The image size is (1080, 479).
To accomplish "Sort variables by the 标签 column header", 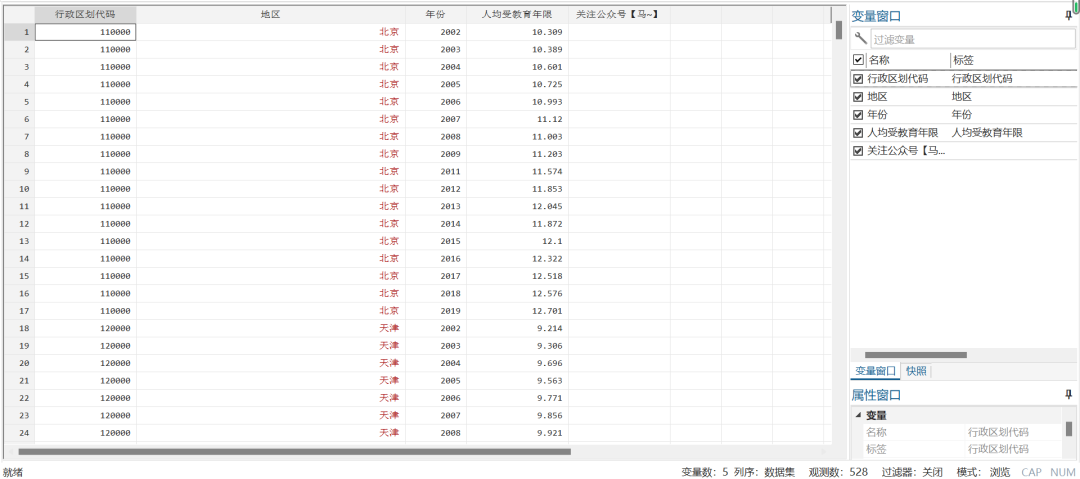I will (964, 60).
